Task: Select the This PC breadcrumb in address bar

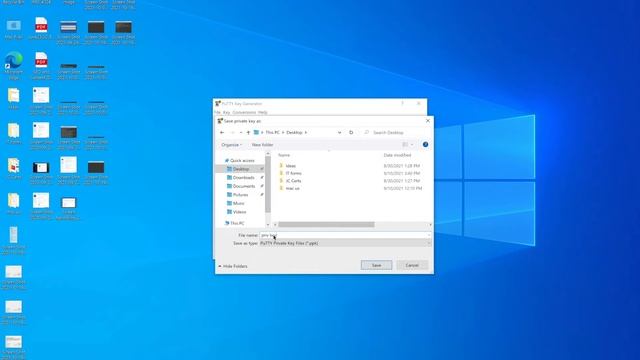Action: coord(272,133)
